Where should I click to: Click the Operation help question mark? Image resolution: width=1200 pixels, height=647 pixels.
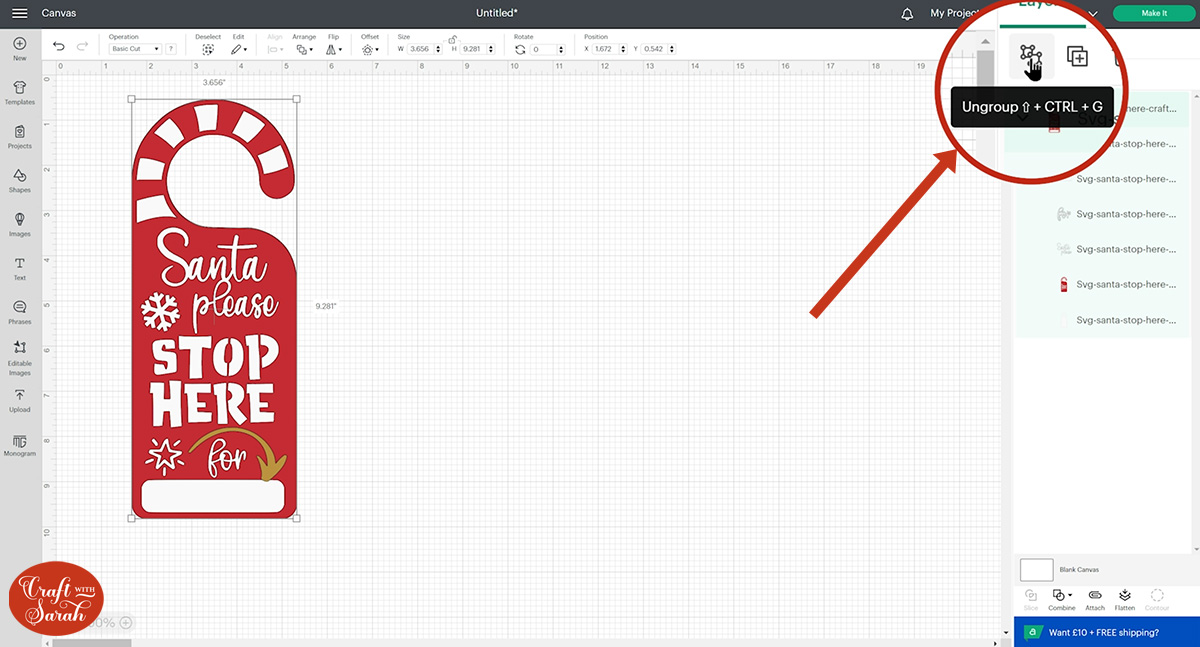coord(171,49)
